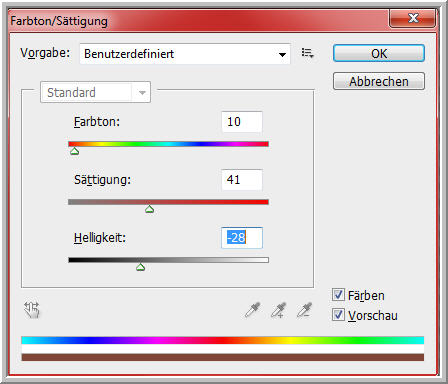
Task: Click the Sättigung slider handle
Action: point(149,209)
